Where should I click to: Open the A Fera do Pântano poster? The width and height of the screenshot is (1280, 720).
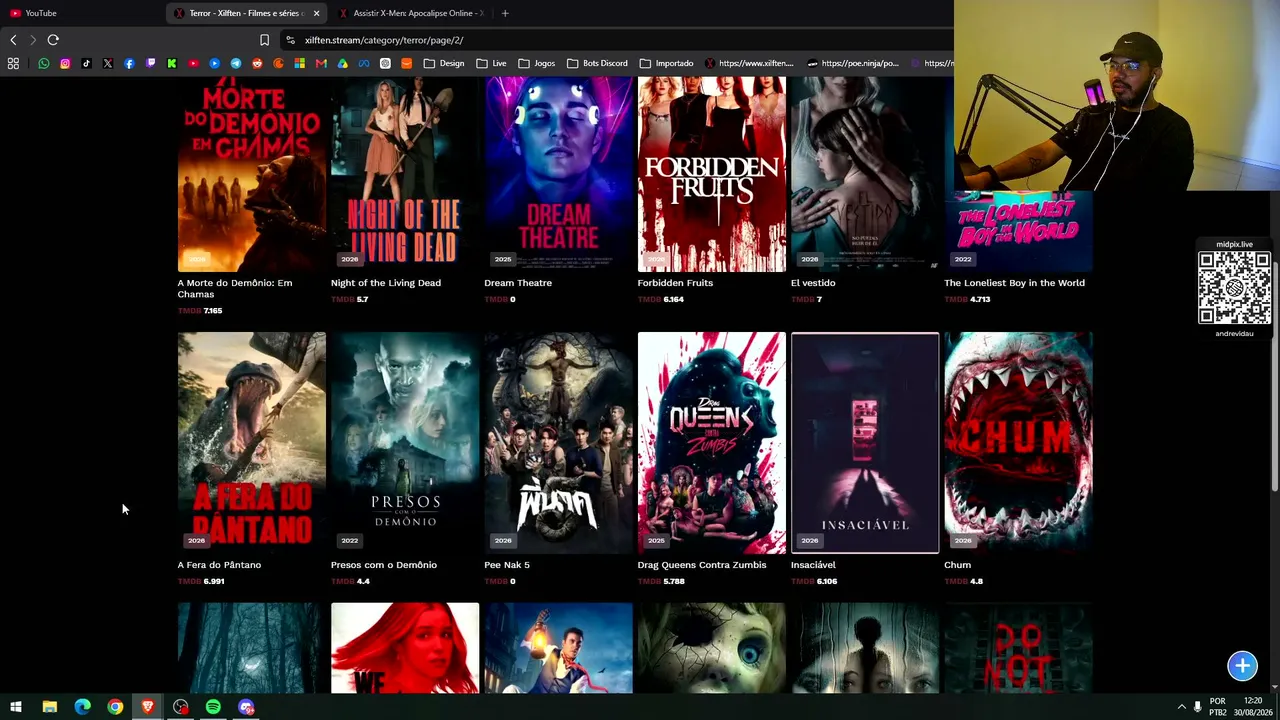(x=252, y=442)
